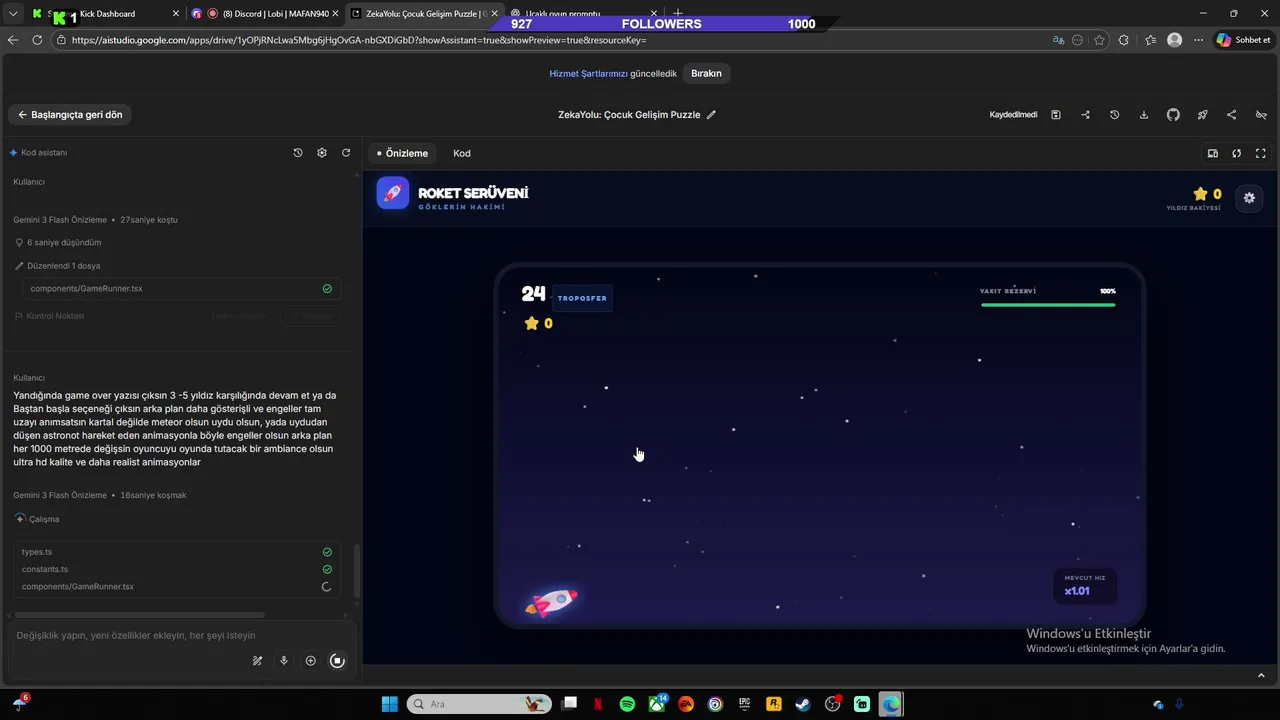Open components/GameRunner.tsx in the first response

(181, 288)
